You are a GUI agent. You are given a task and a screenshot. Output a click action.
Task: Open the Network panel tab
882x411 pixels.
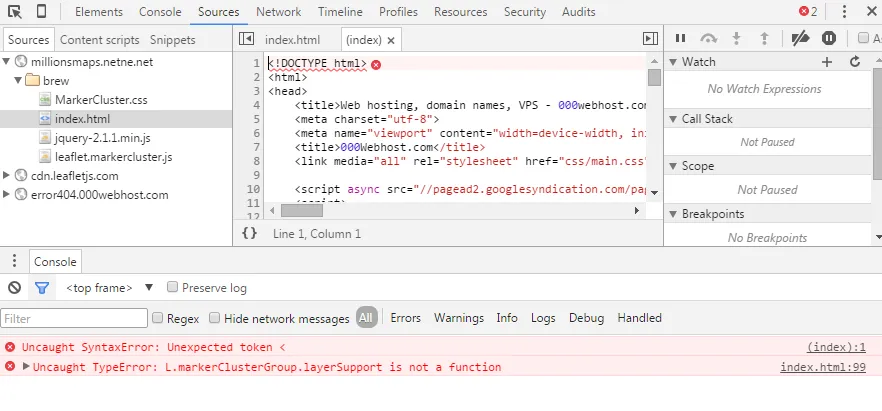pyautogui.click(x=278, y=12)
